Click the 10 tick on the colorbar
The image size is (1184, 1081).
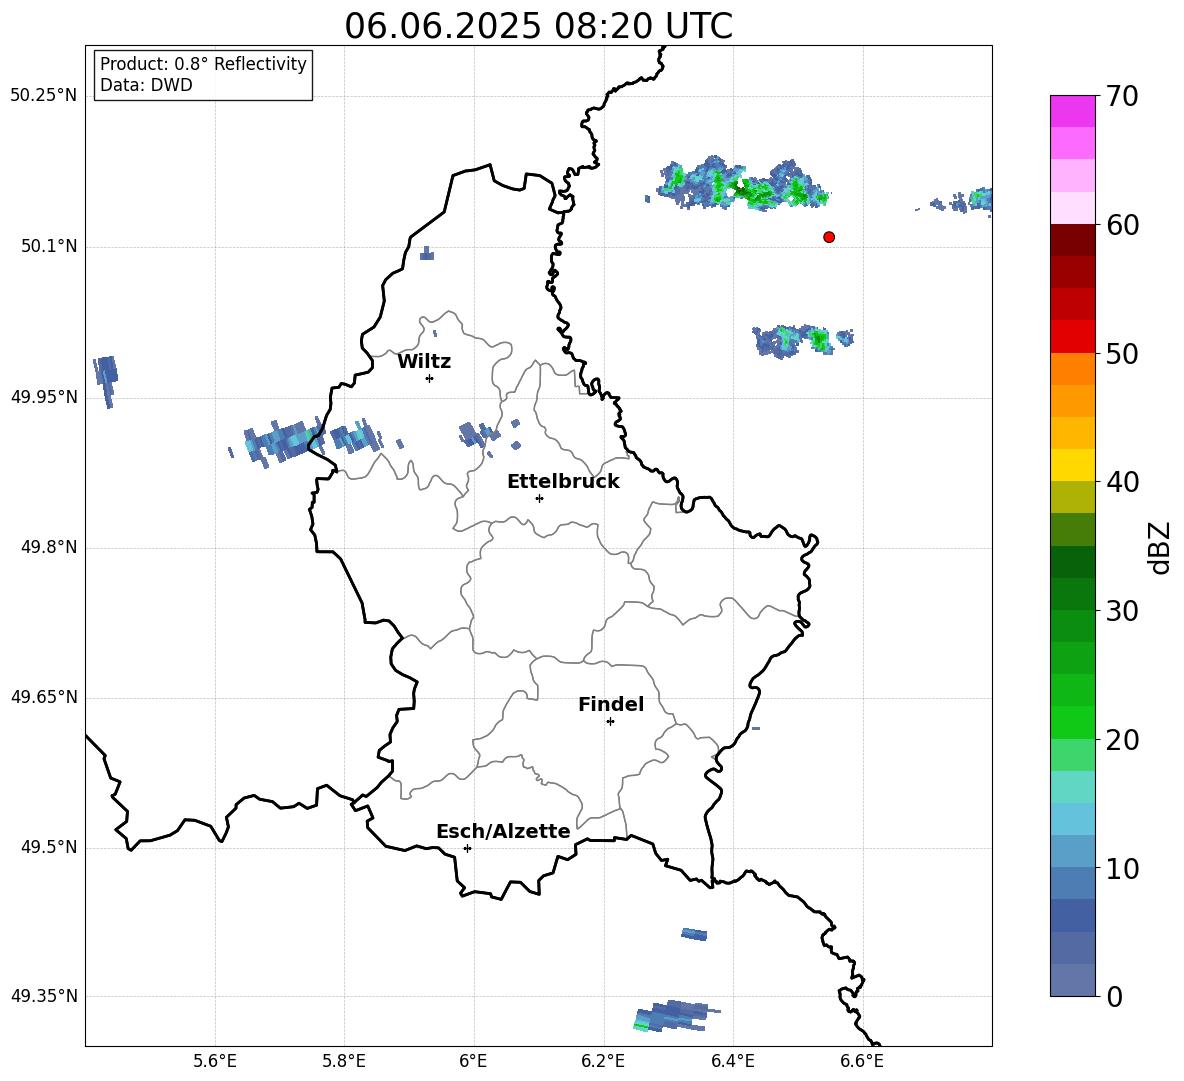click(x=1122, y=868)
